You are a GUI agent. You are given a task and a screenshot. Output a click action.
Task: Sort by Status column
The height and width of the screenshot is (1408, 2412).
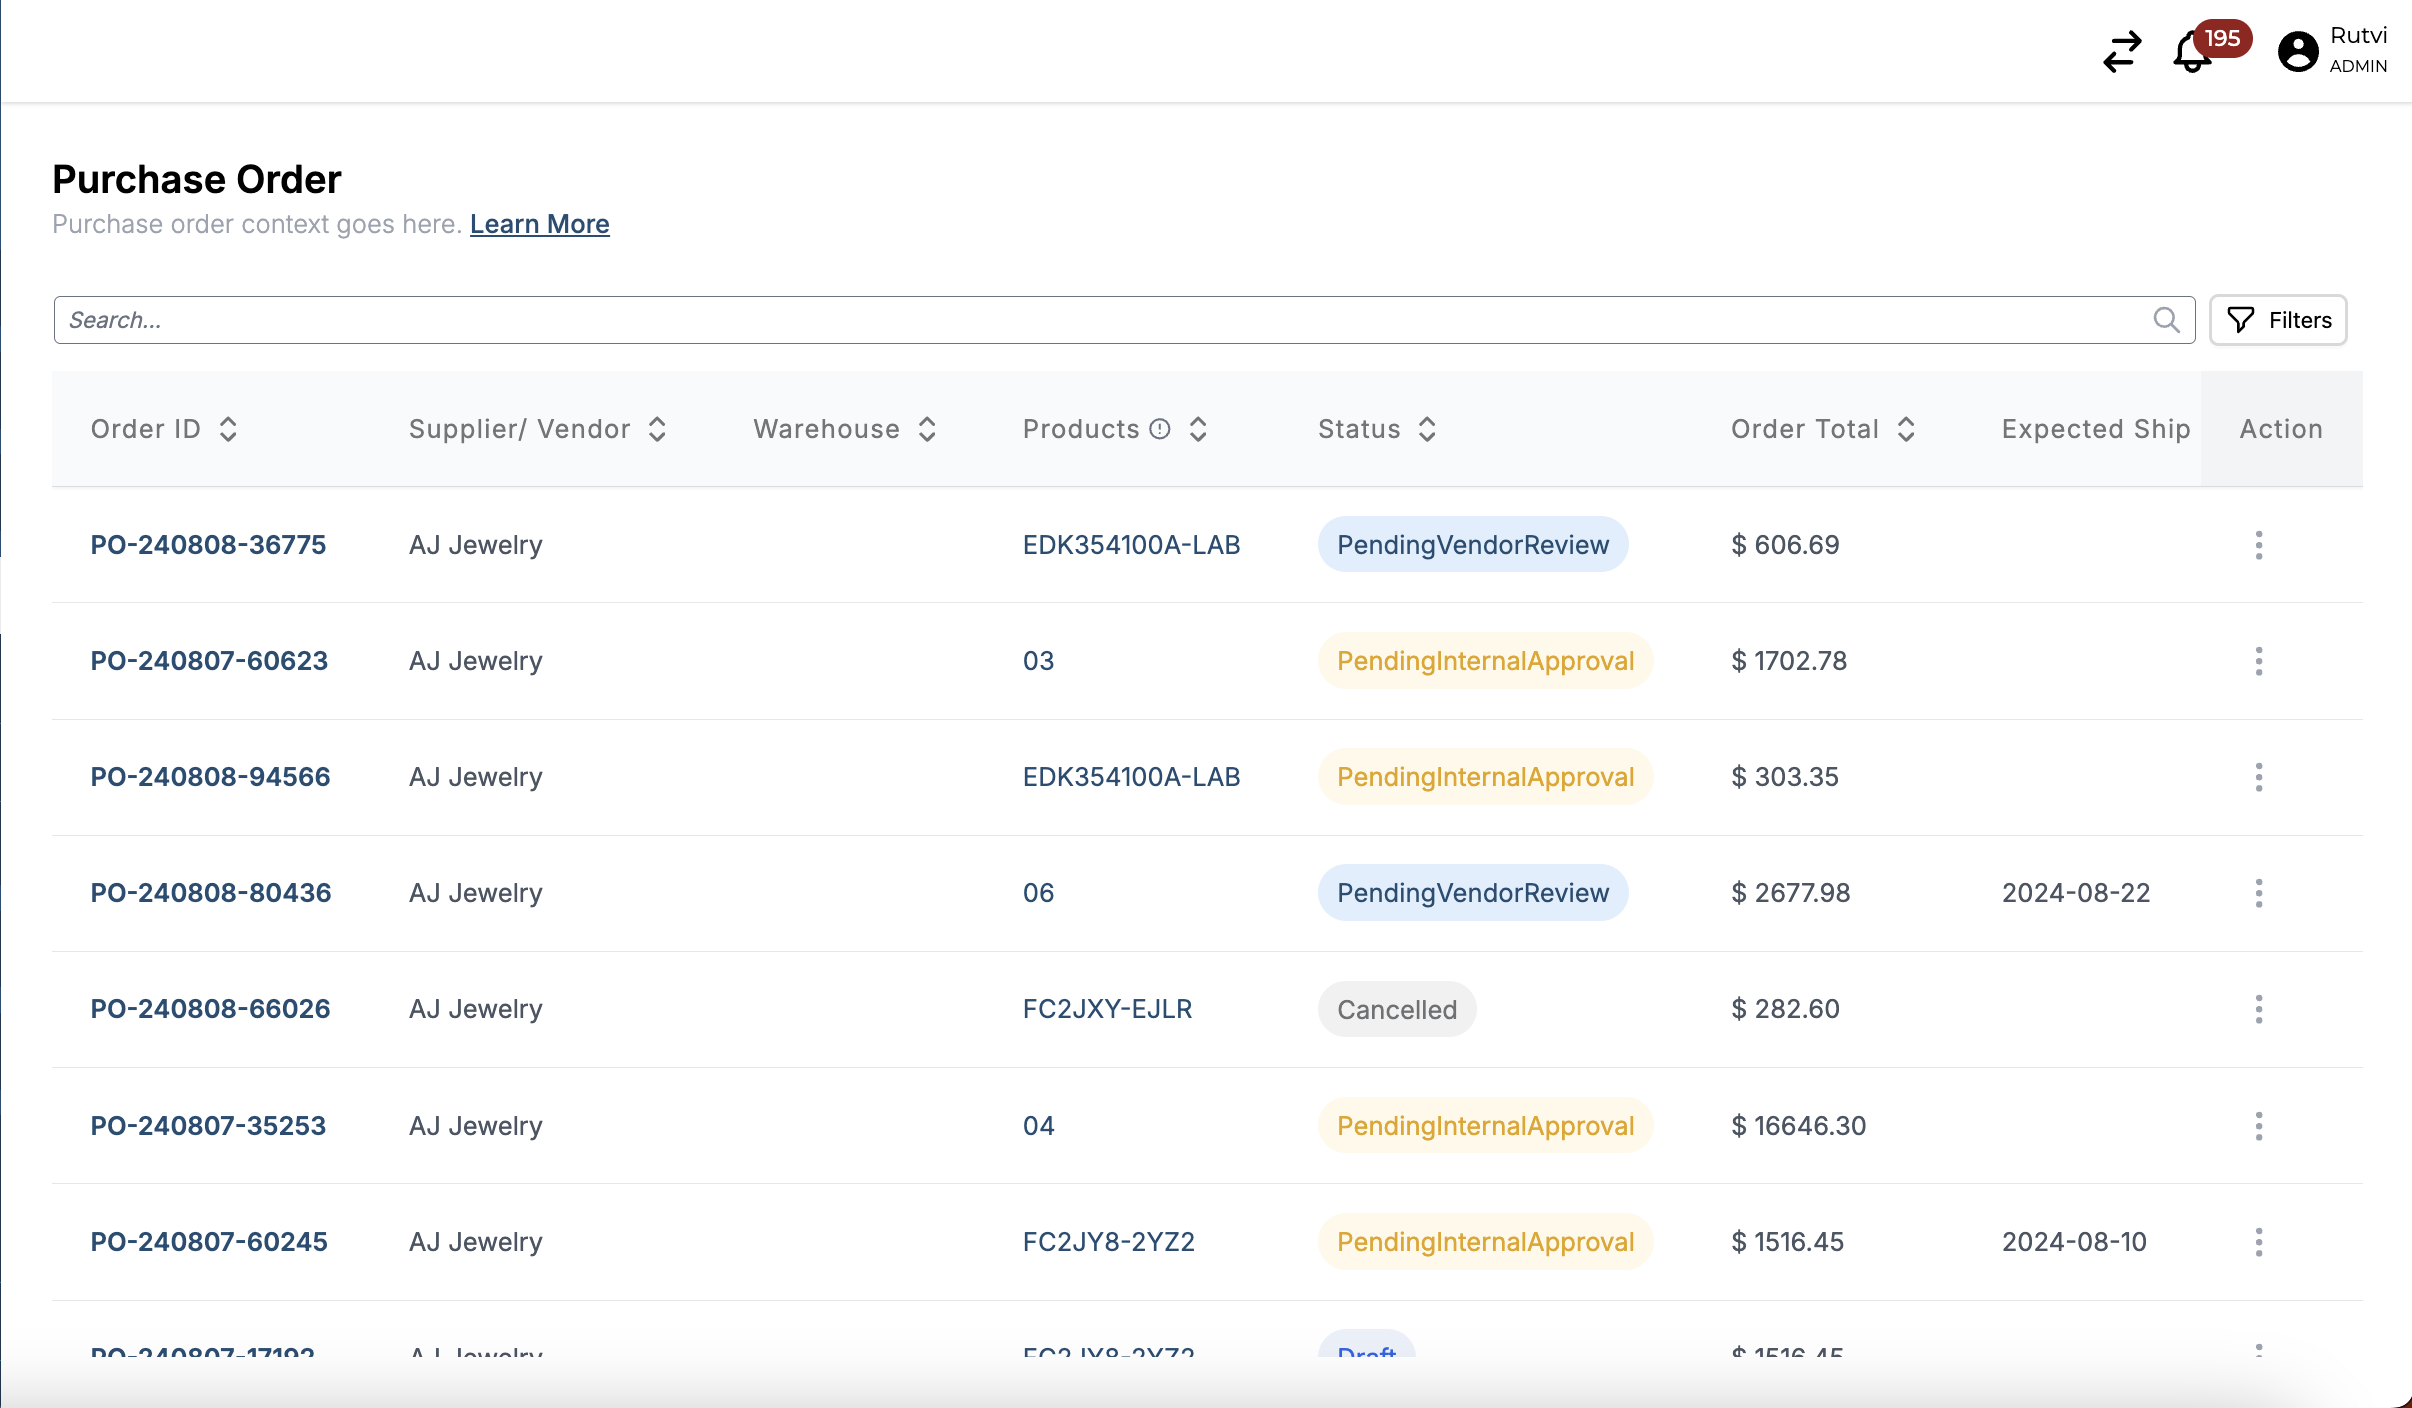tap(1427, 429)
